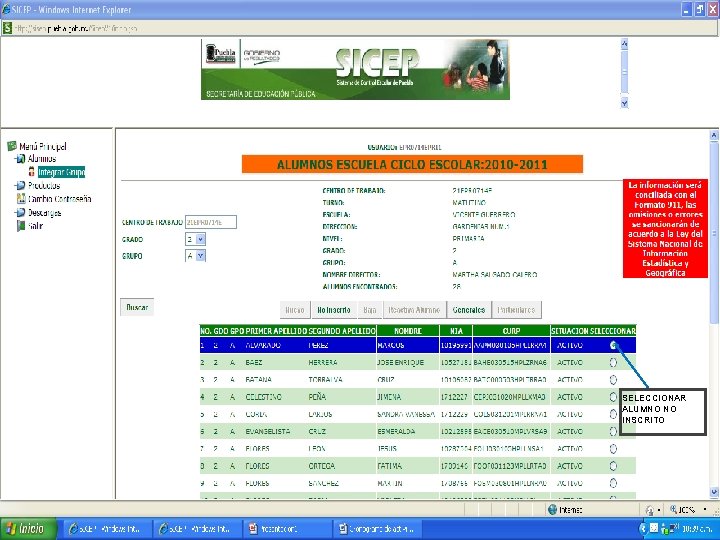The height and width of the screenshot is (540, 720).
Task: Click the Alumnos folder icon
Action: pyautogui.click(x=20, y=159)
